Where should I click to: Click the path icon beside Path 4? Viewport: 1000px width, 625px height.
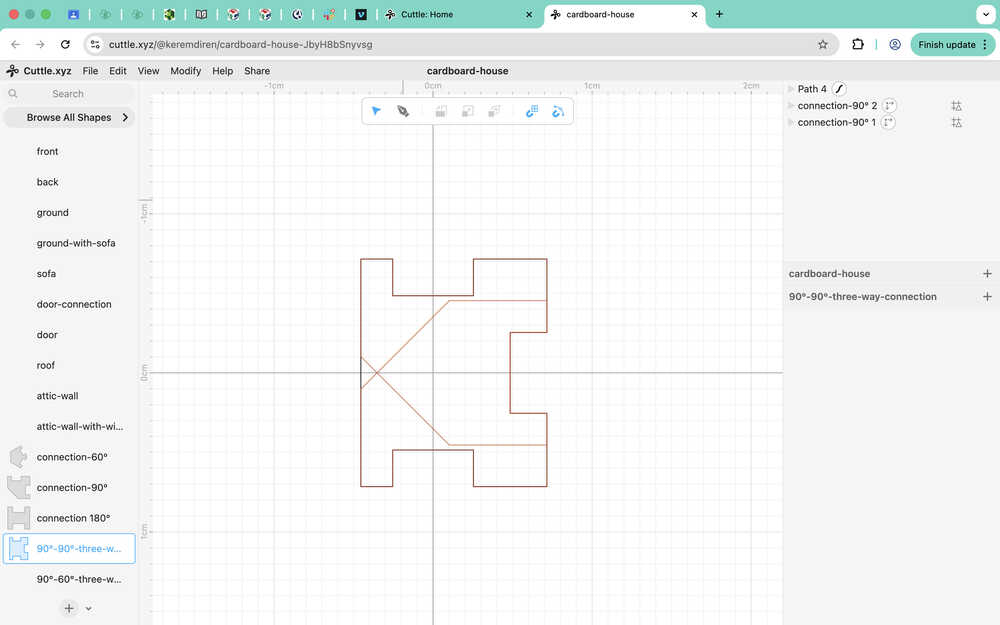coord(839,89)
